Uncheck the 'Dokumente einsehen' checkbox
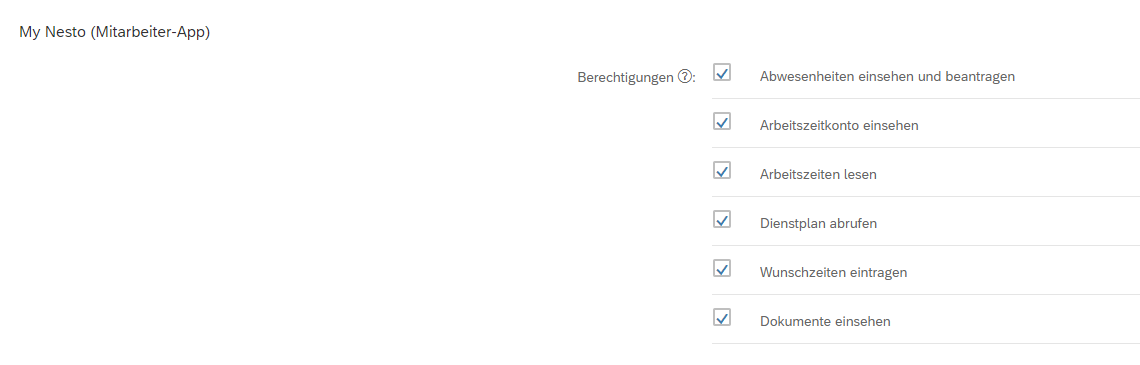This screenshot has width=1140, height=365. tap(722, 318)
